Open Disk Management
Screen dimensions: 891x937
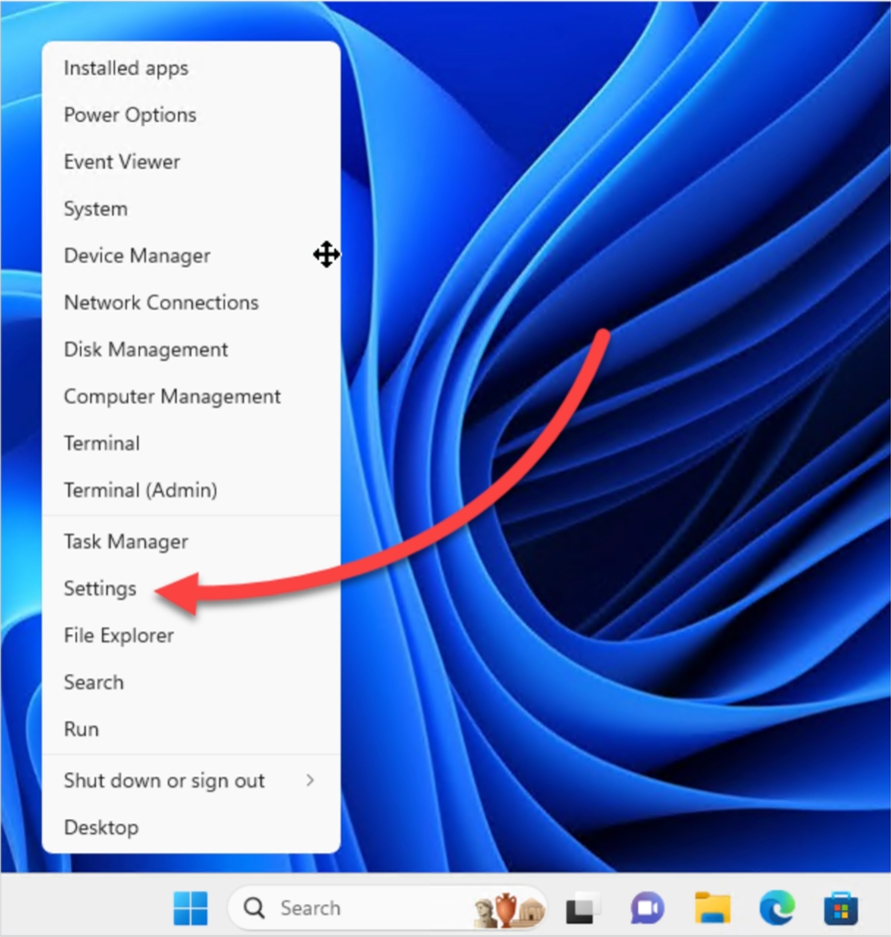tap(191, 349)
